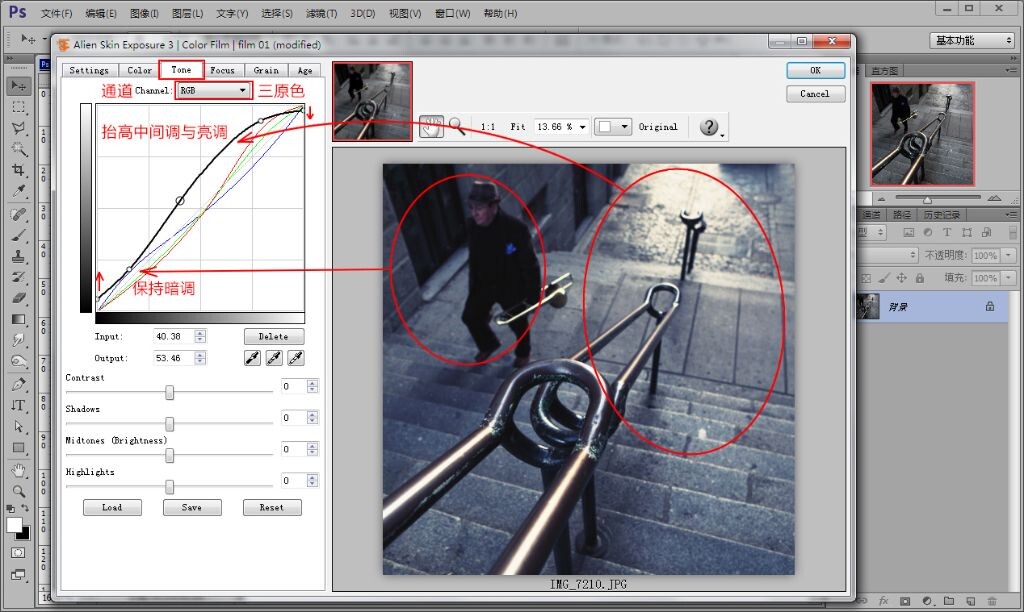
Task: Select the Eraser tool
Action: (x=18, y=298)
